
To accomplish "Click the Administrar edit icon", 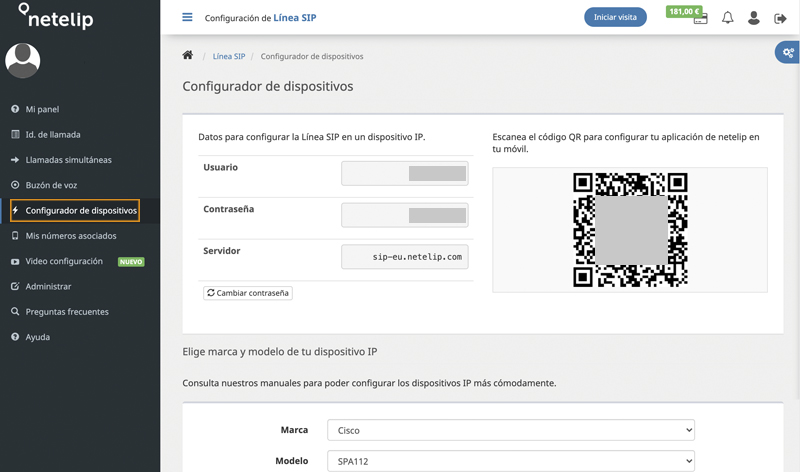I will pyautogui.click(x=15, y=286).
